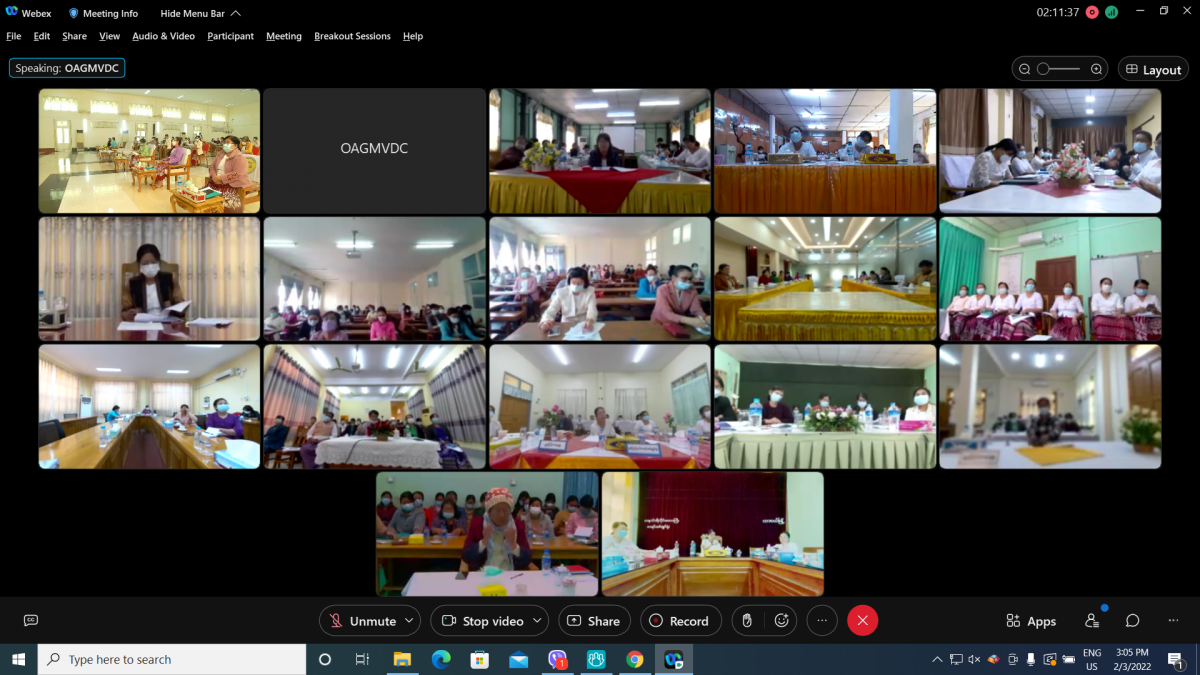The height and width of the screenshot is (675, 1200).
Task: Toggle Record for this meeting
Action: pyautogui.click(x=679, y=621)
